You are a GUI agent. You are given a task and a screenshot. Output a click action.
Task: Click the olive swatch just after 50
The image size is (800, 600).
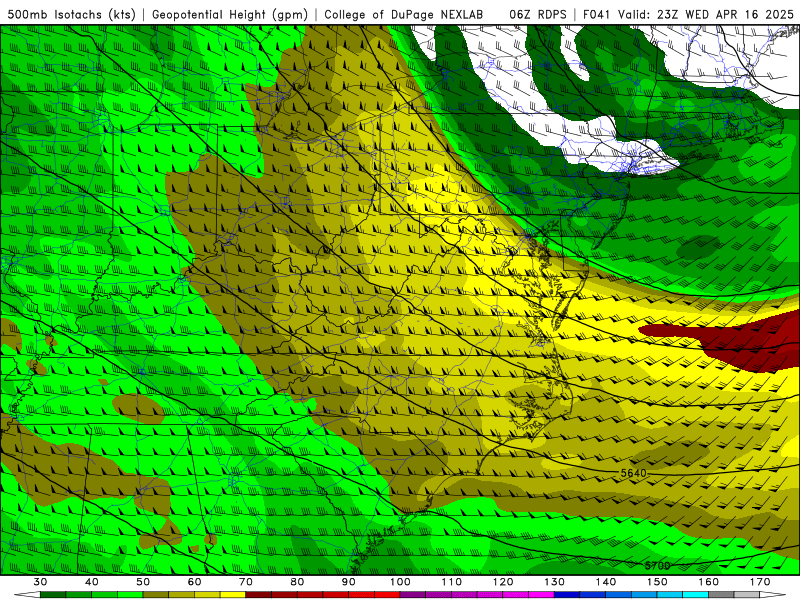tap(156, 595)
